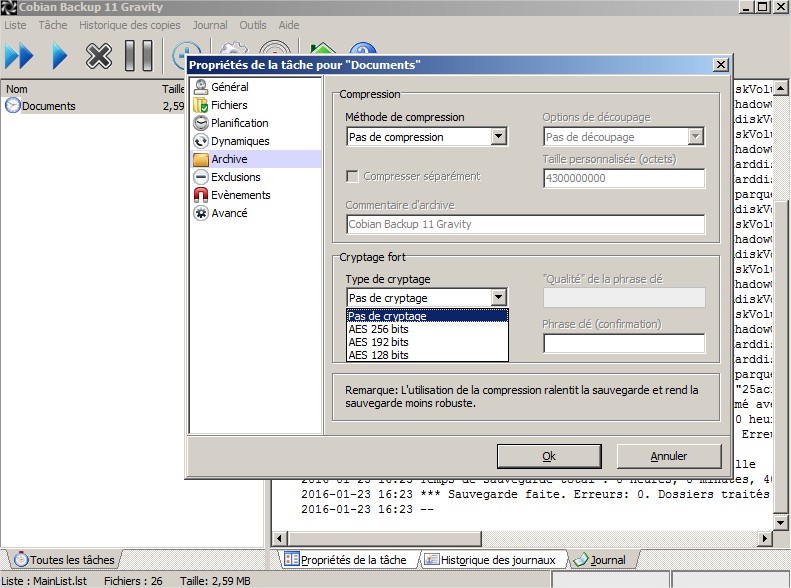Image resolution: width=791 pixels, height=588 pixels.
Task: Click log scroll-right arrow
Action: tap(765, 538)
